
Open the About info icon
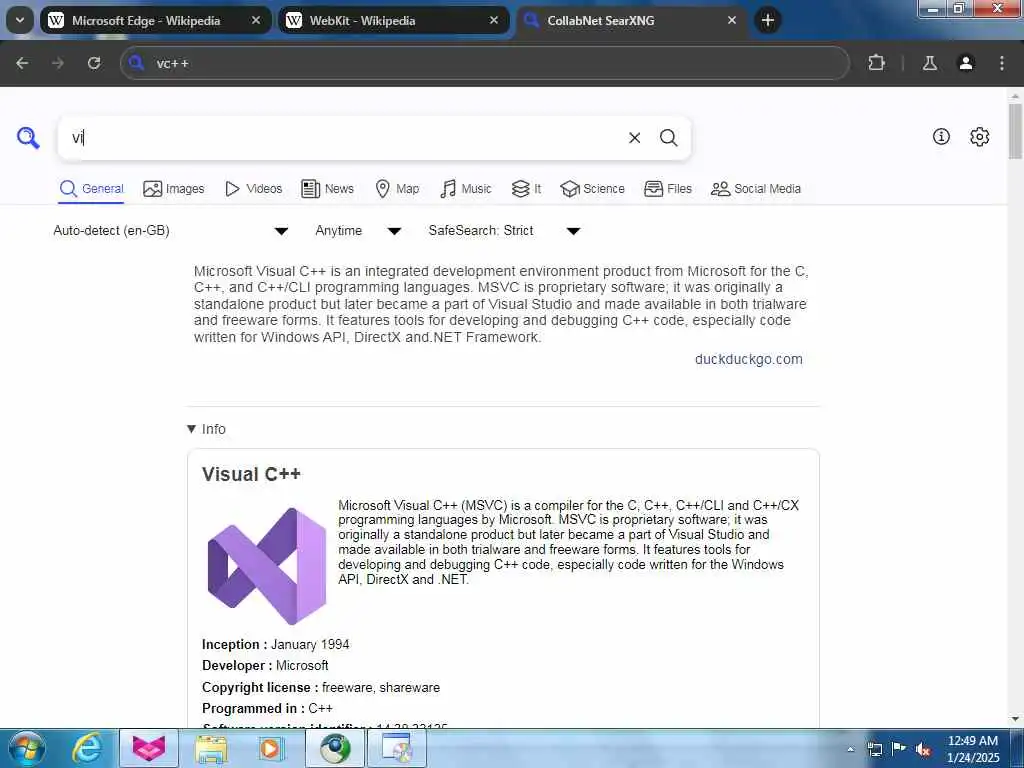(x=941, y=136)
